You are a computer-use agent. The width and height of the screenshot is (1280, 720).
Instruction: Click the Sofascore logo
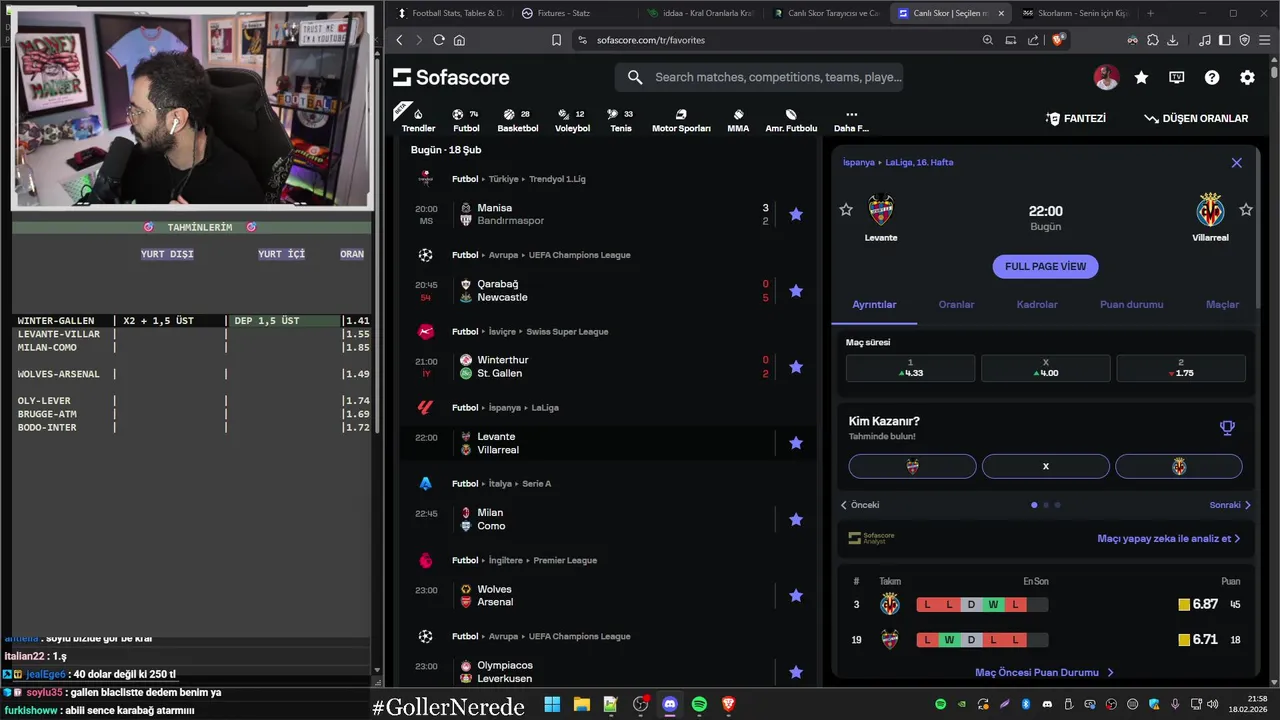(x=451, y=77)
